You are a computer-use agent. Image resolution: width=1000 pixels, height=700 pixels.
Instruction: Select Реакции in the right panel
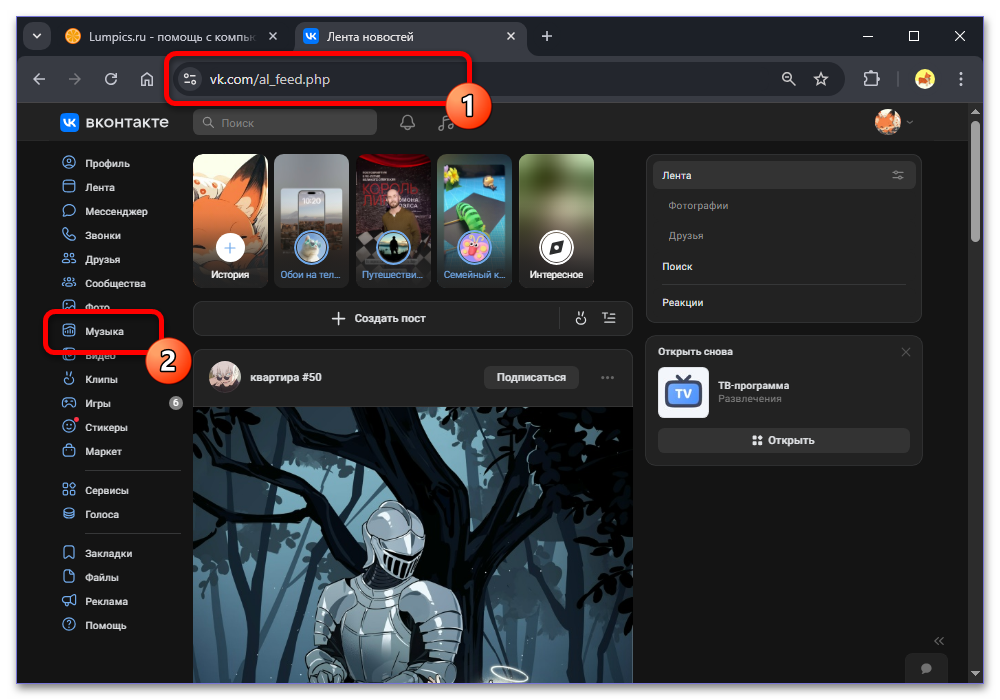pos(682,302)
